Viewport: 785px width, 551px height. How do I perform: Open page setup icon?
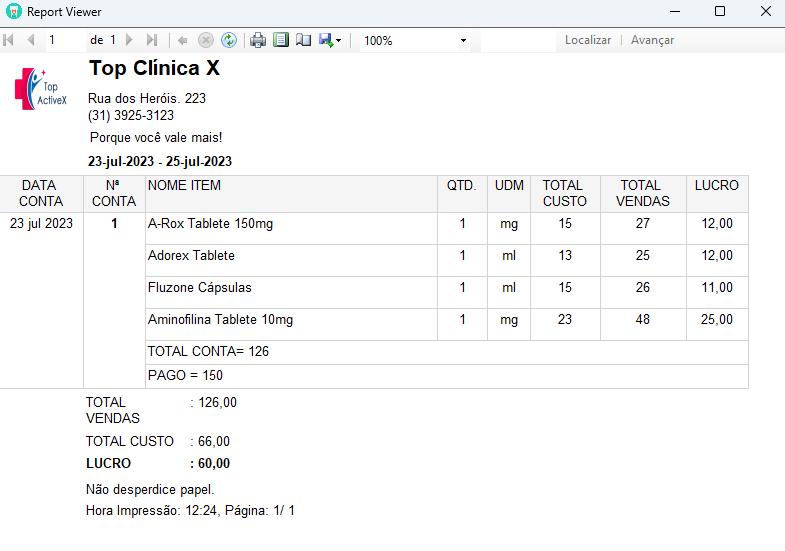(x=303, y=40)
